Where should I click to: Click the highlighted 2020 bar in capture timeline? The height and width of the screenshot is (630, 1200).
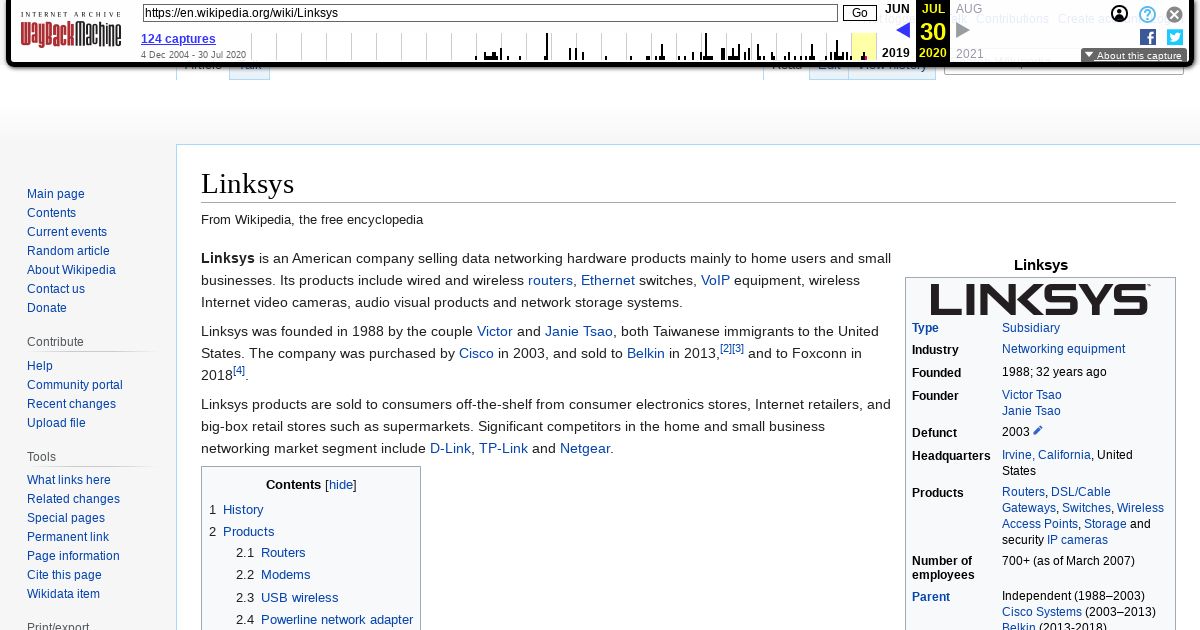864,47
